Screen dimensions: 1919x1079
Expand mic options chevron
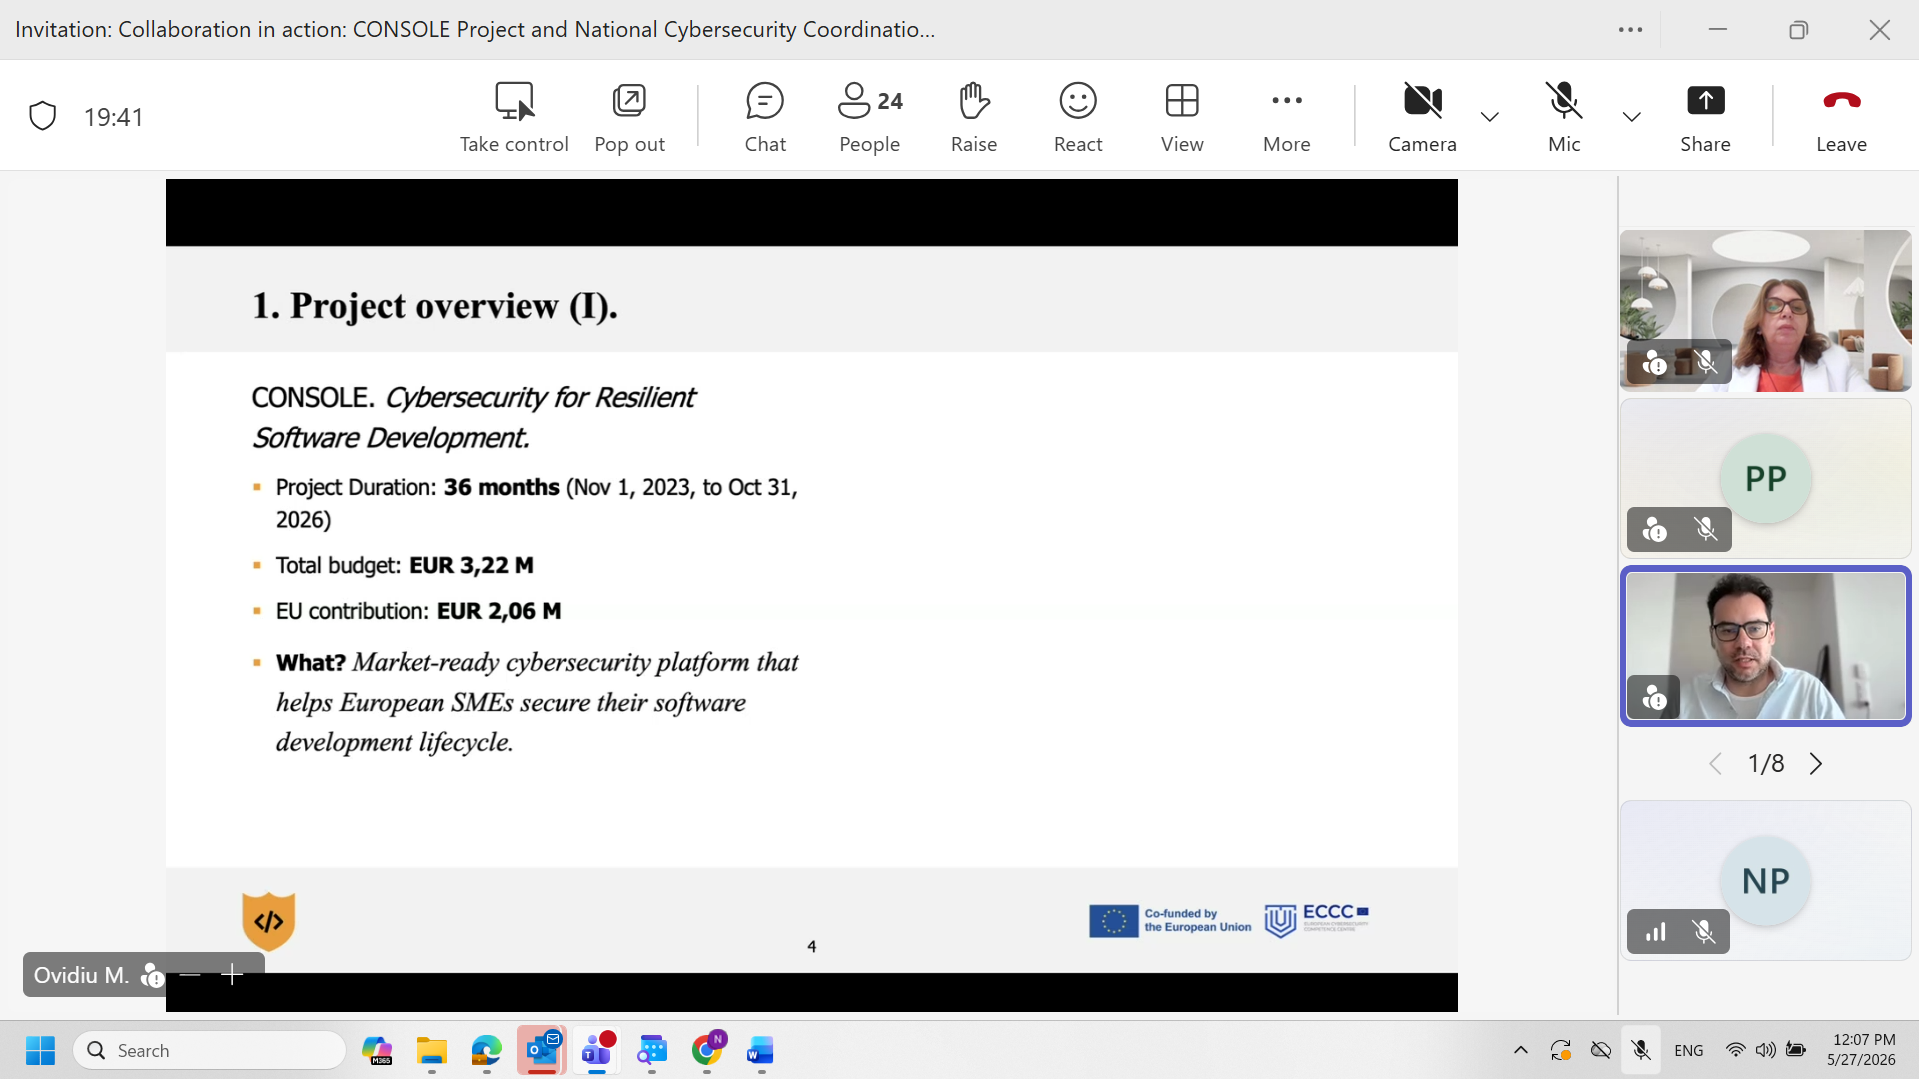pos(1632,117)
